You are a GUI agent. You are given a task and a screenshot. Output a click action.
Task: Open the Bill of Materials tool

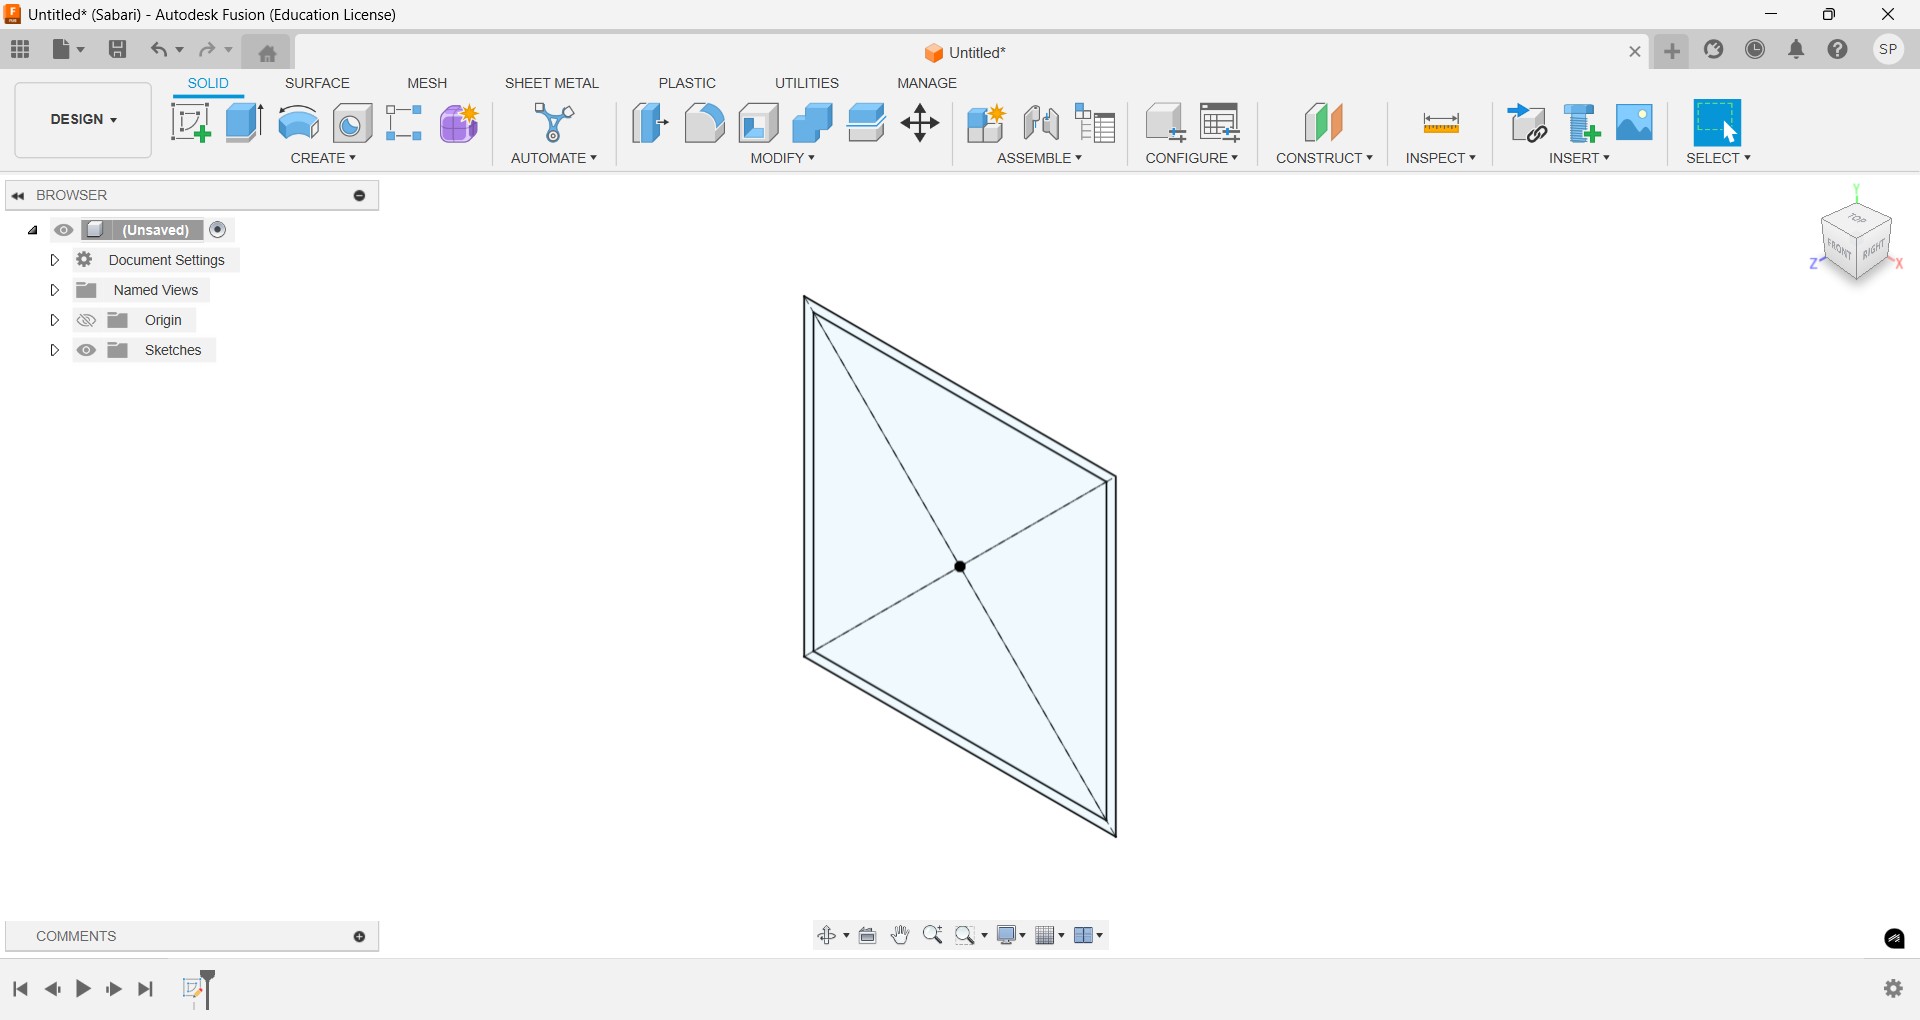(1096, 123)
